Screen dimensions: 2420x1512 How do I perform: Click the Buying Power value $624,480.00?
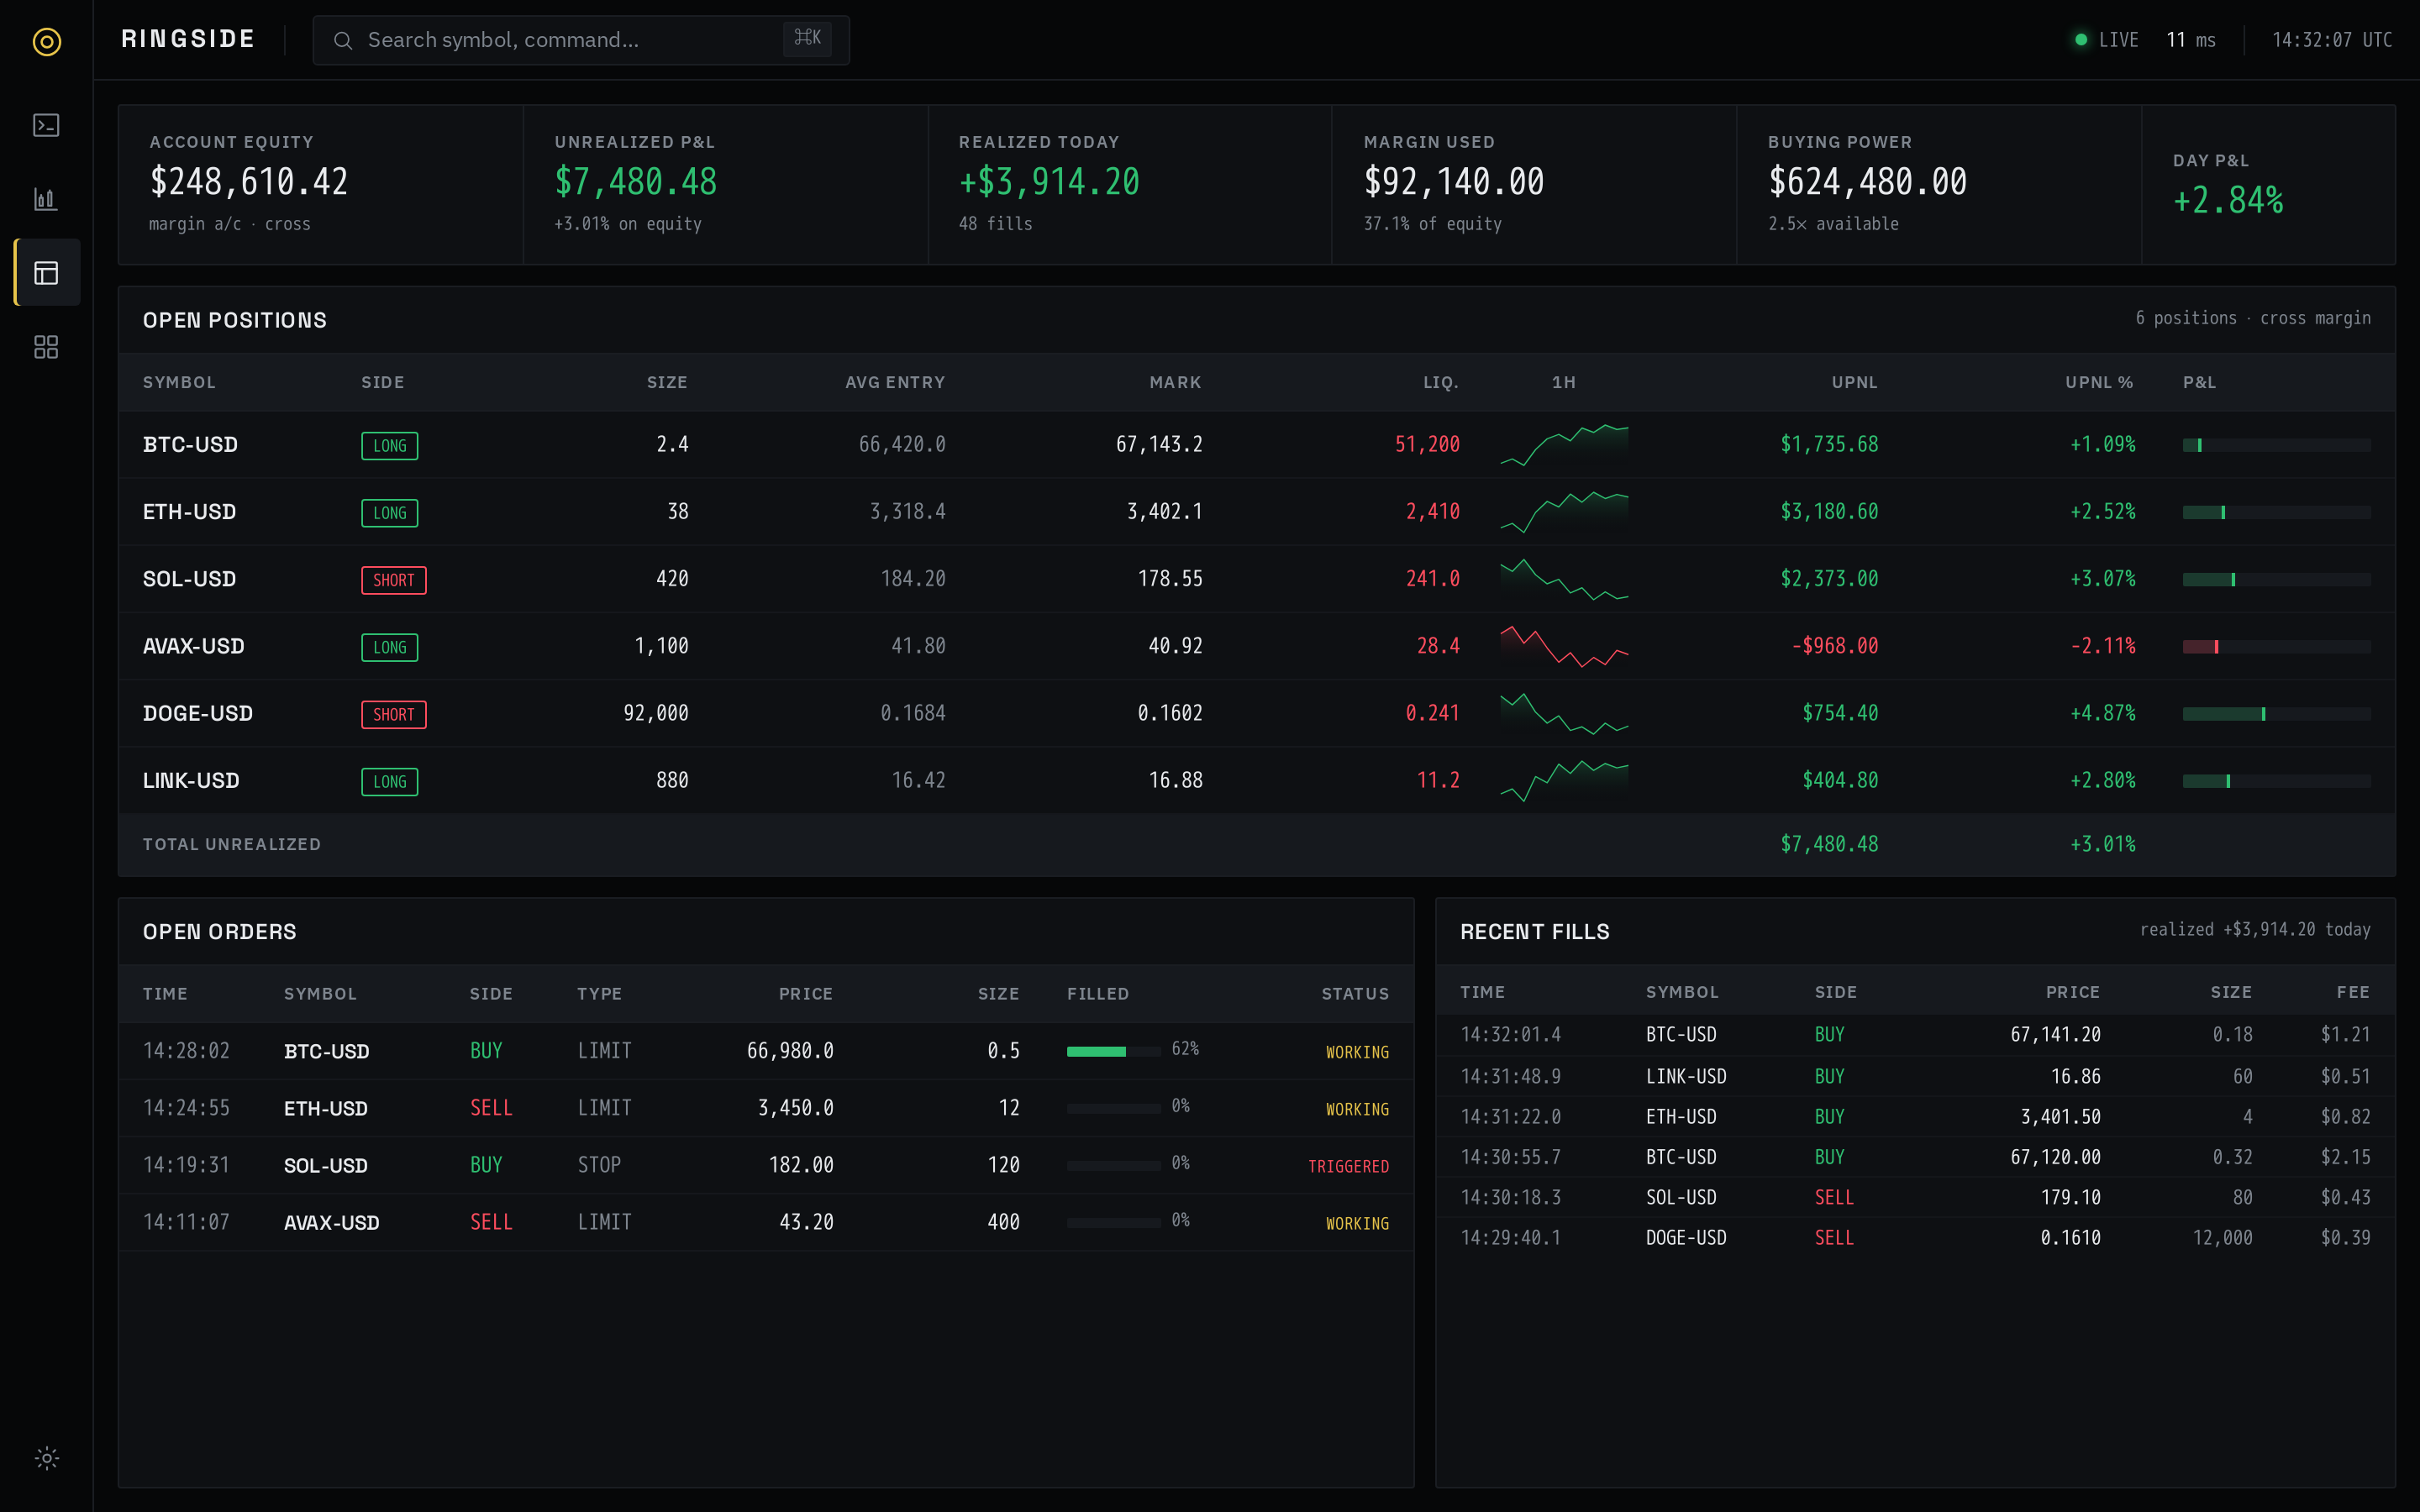(x=1867, y=182)
